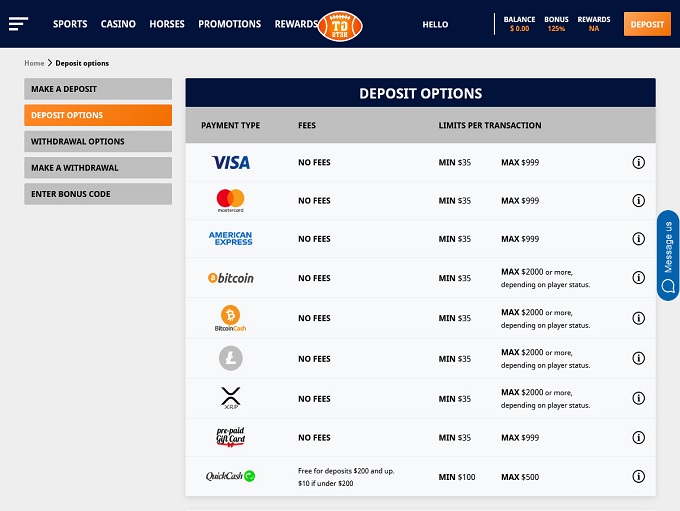
Task: Click the football logo in header
Action: click(x=340, y=25)
